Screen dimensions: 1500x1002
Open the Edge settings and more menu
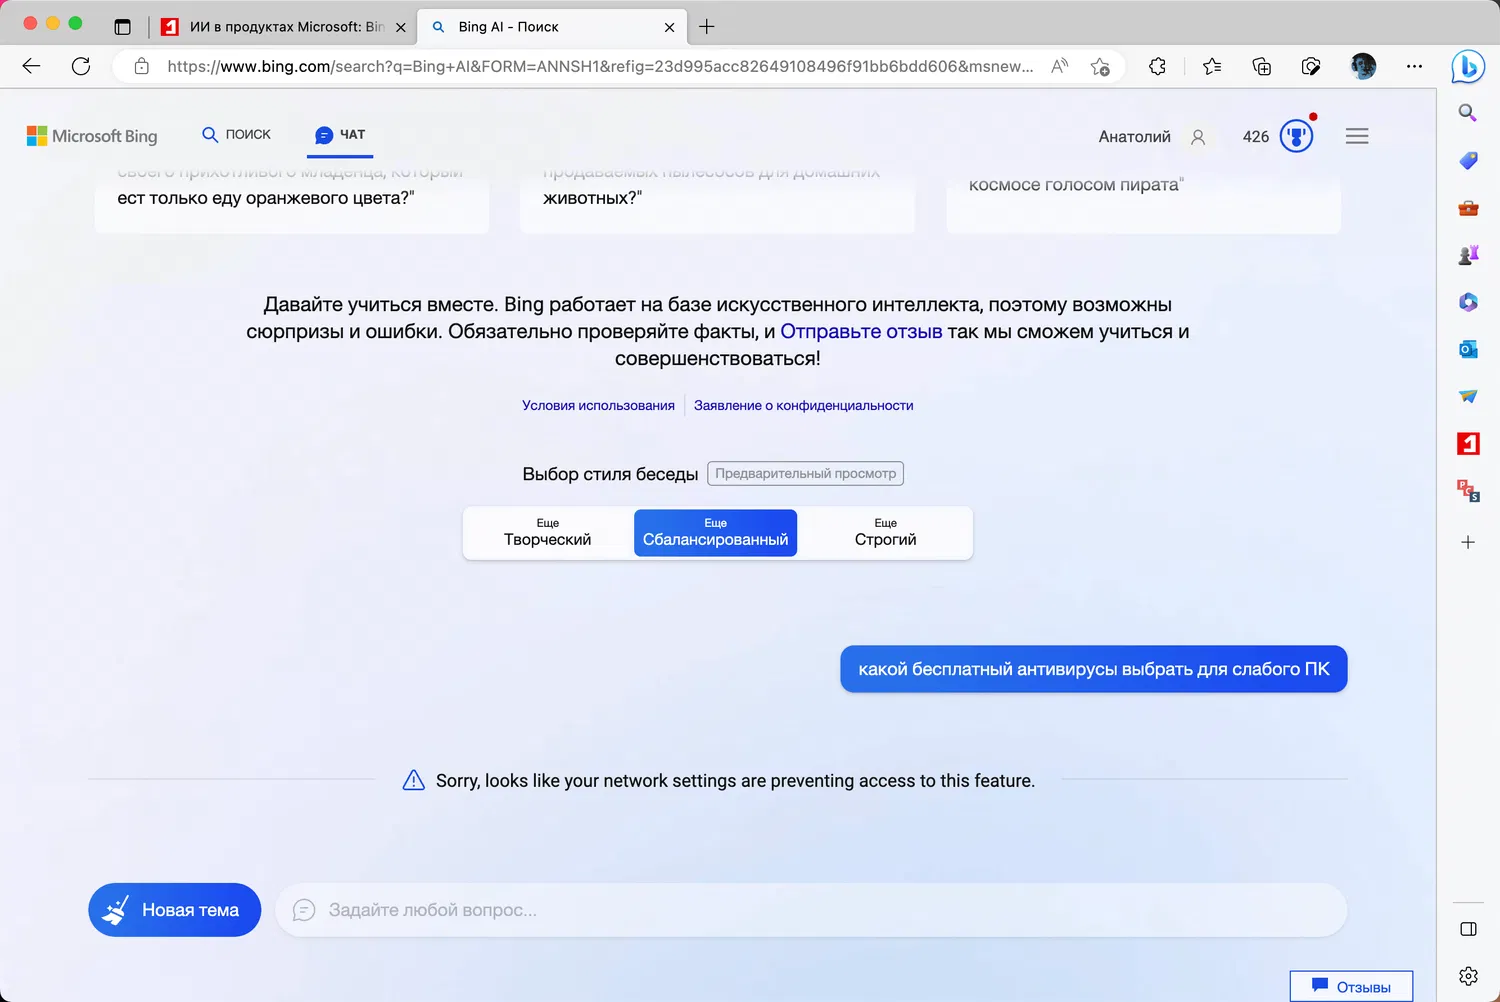click(x=1414, y=66)
